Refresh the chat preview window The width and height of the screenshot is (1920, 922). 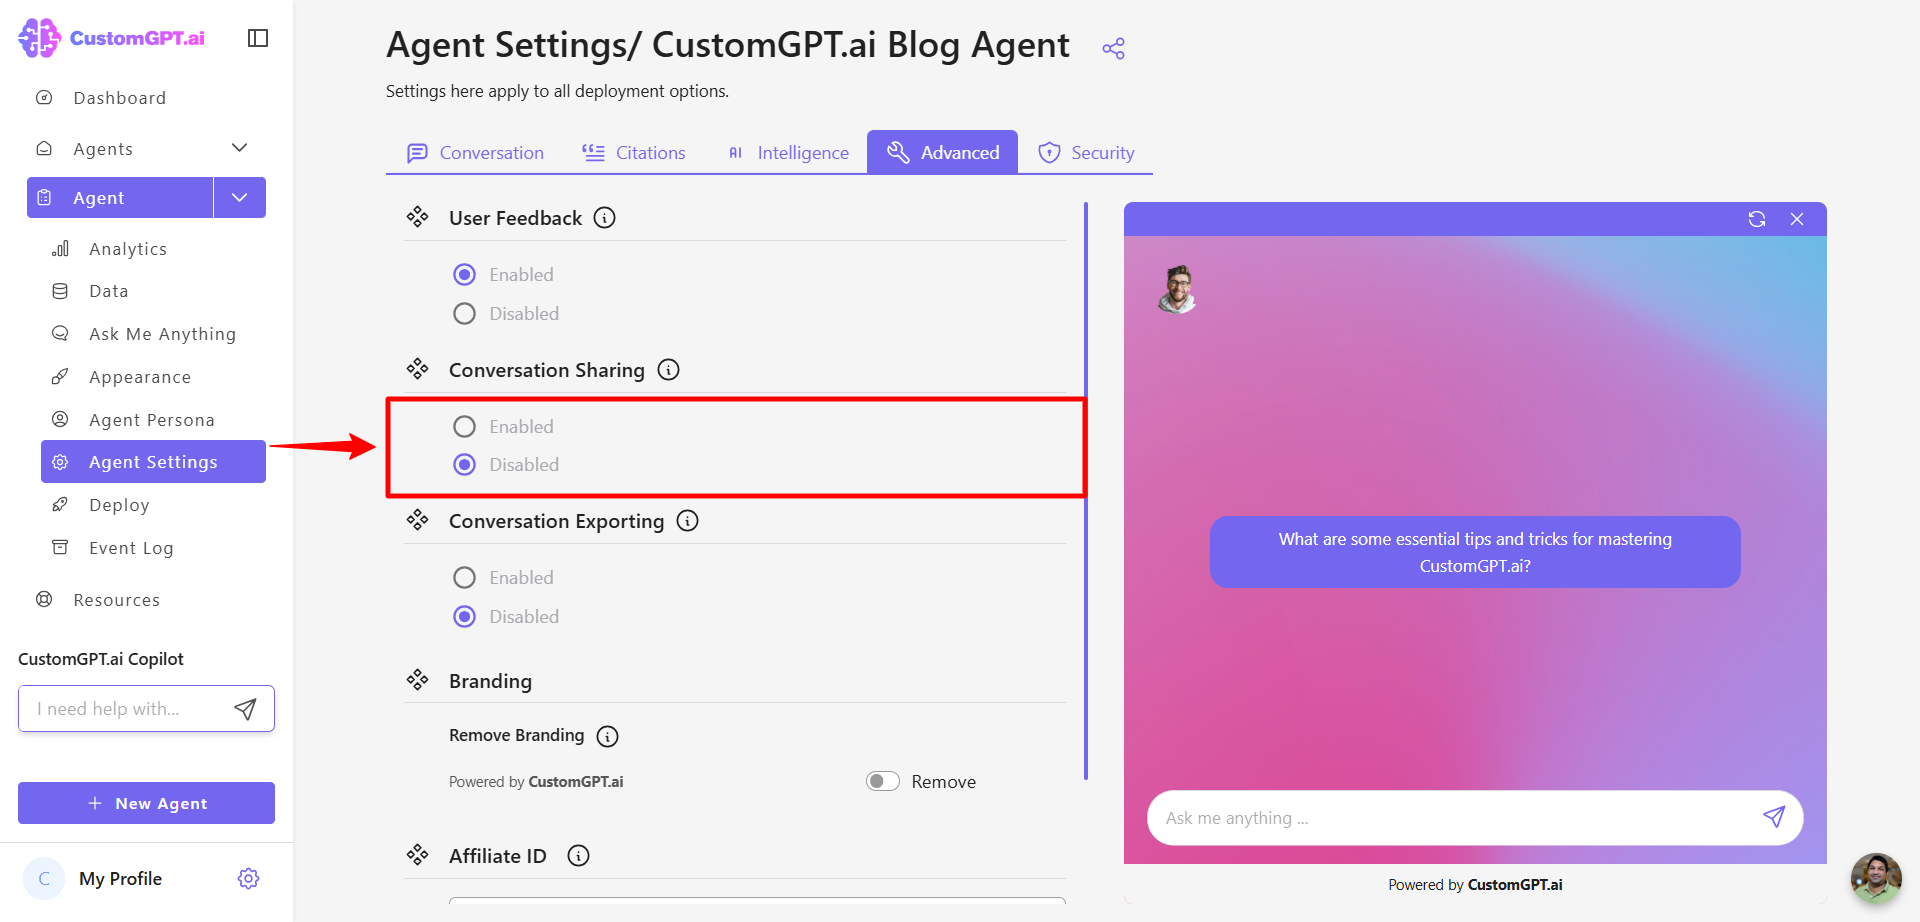coord(1757,219)
